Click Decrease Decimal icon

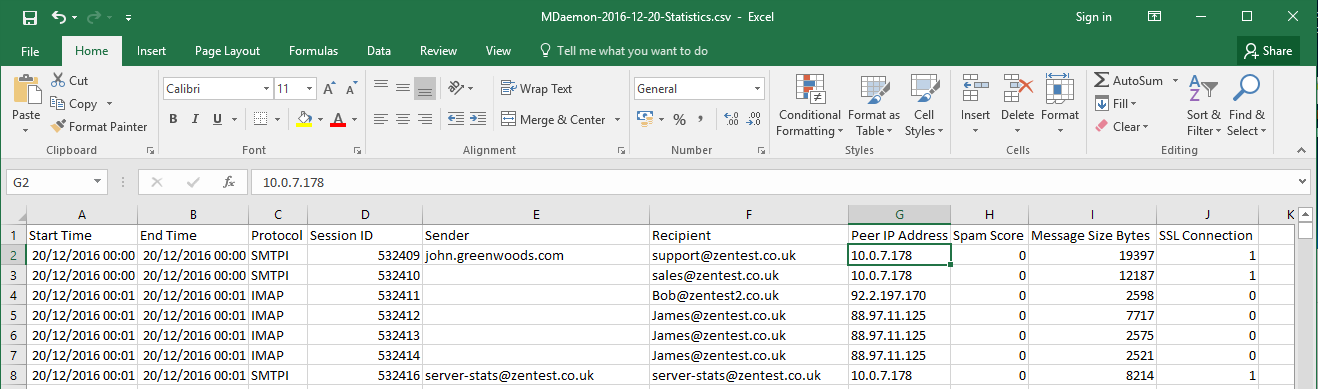pyautogui.click(x=753, y=119)
